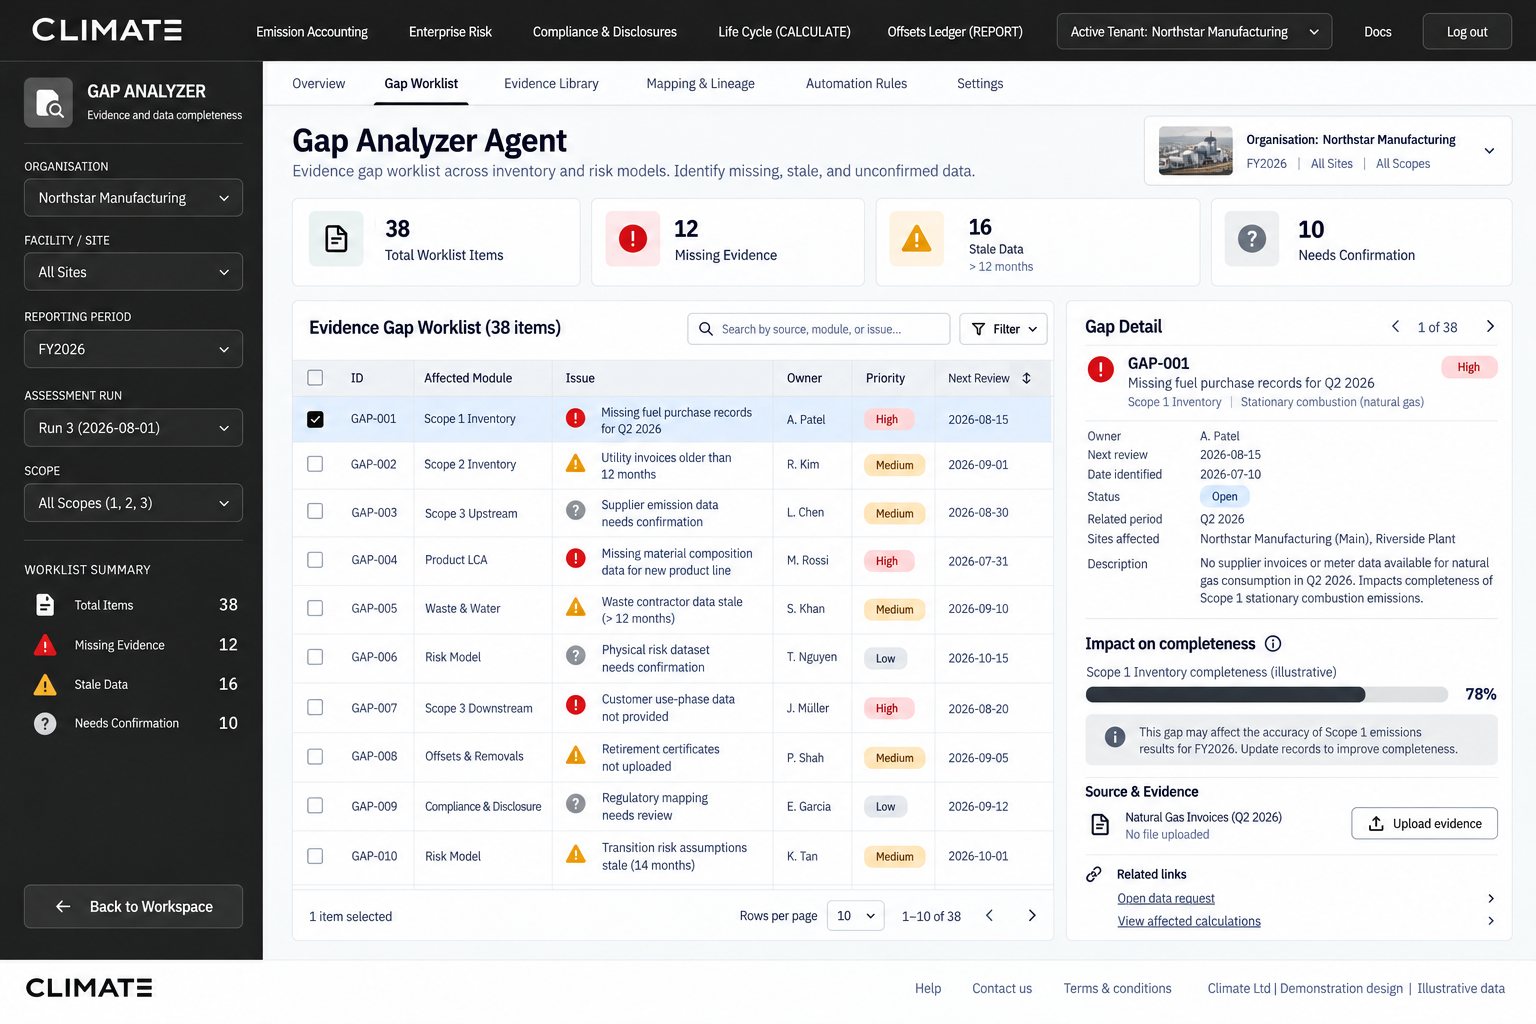1536x1024 pixels.
Task: Click the sort arrows icon beside Next Review
Action: 1026,378
